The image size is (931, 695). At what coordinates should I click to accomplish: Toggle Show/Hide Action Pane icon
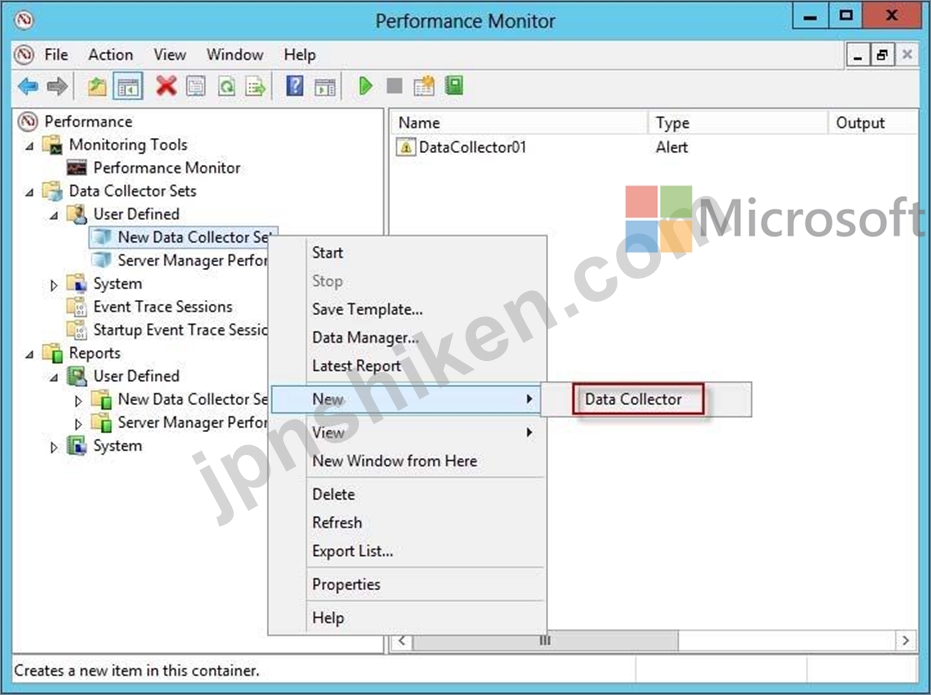[325, 87]
